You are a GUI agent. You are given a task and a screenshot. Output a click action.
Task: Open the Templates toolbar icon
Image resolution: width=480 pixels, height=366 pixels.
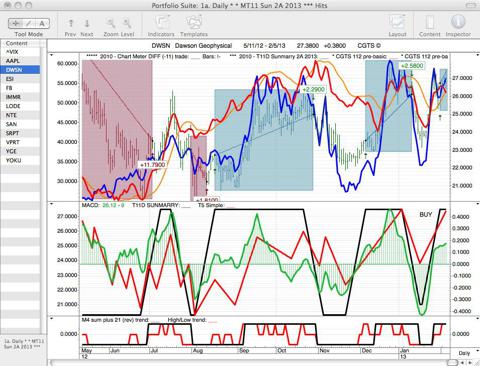[194, 23]
